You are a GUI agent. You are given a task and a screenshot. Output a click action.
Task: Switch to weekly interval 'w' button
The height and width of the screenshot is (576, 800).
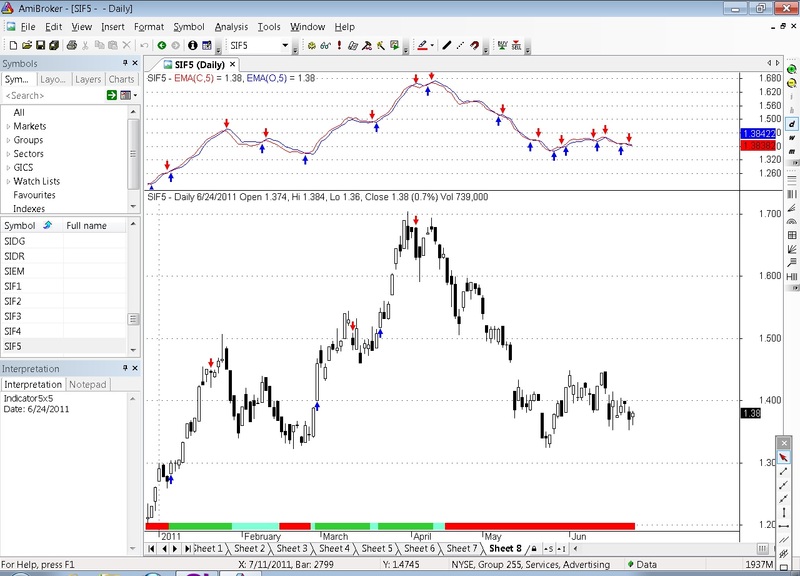pos(791,138)
